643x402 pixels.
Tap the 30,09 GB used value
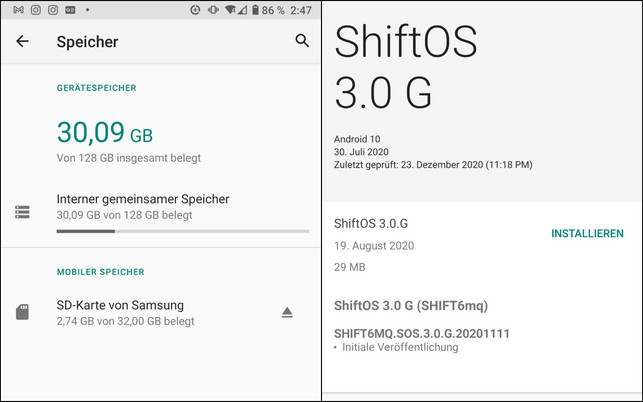click(x=105, y=132)
